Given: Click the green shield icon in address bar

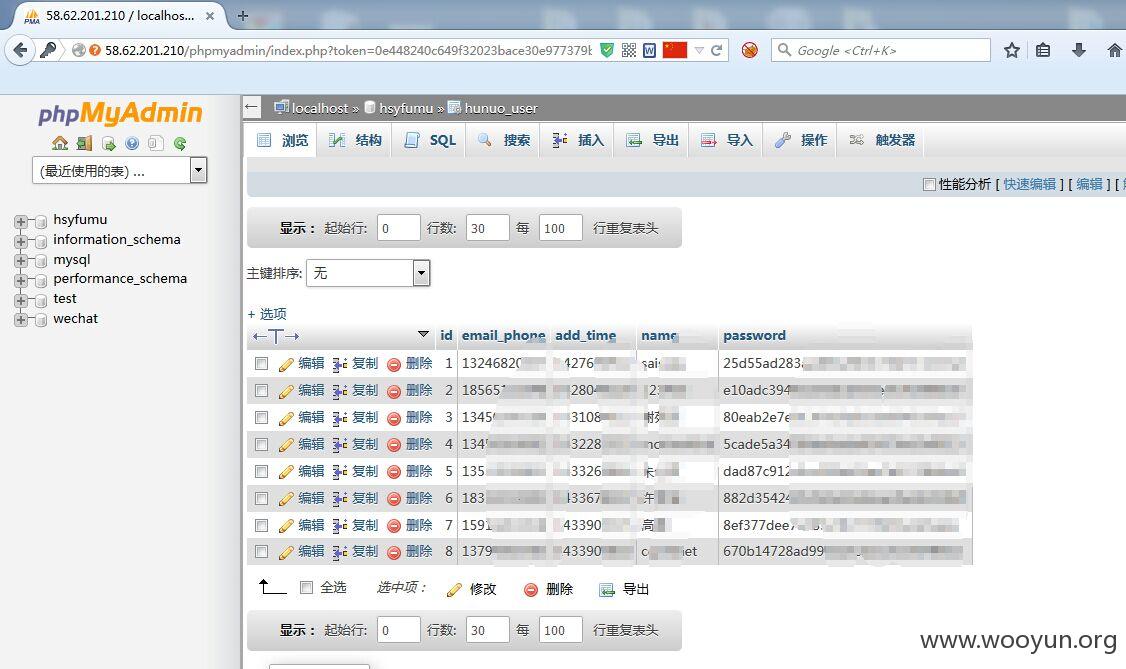Looking at the screenshot, I should (607, 50).
